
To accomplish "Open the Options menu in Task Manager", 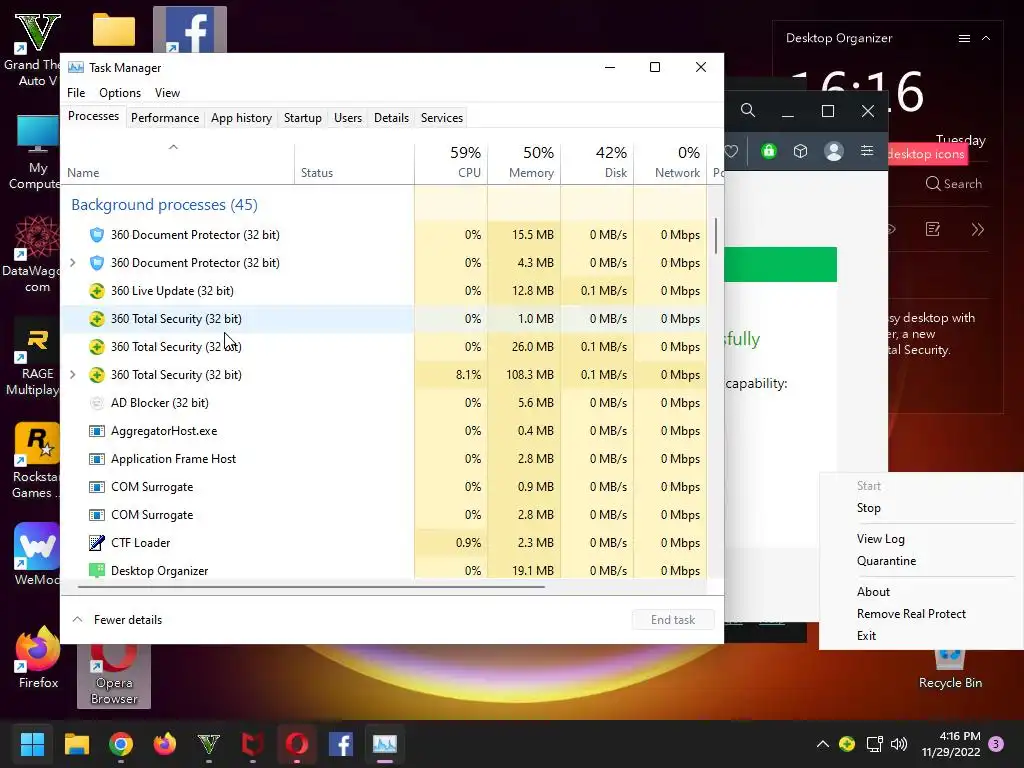I will coord(120,93).
